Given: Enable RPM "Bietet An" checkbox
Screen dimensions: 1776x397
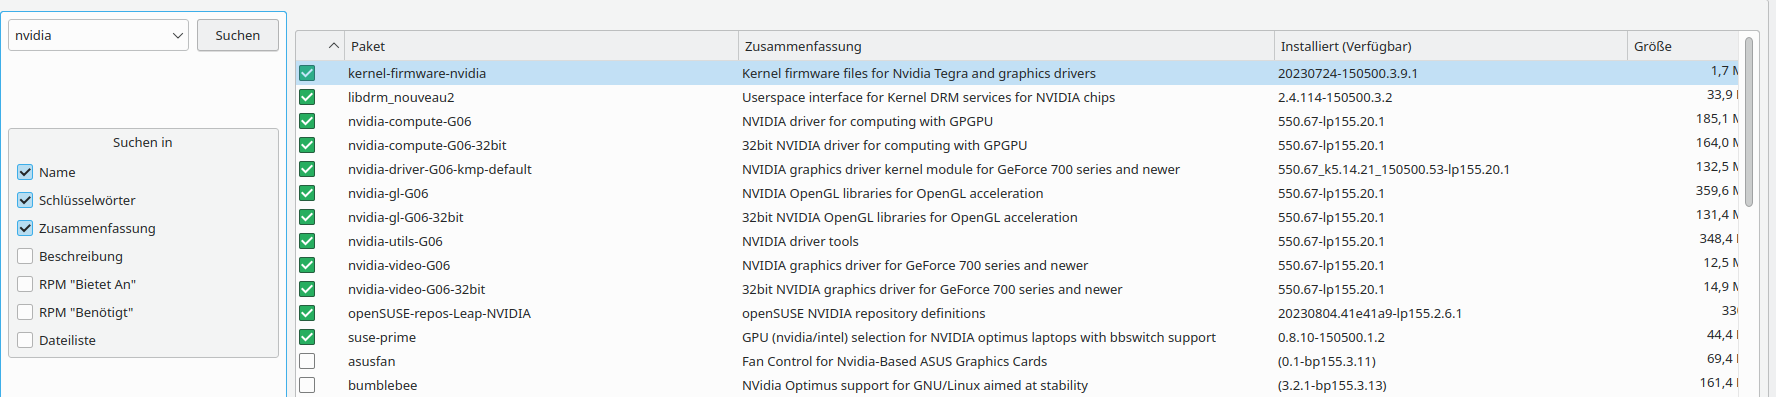Looking at the screenshot, I should [25, 284].
